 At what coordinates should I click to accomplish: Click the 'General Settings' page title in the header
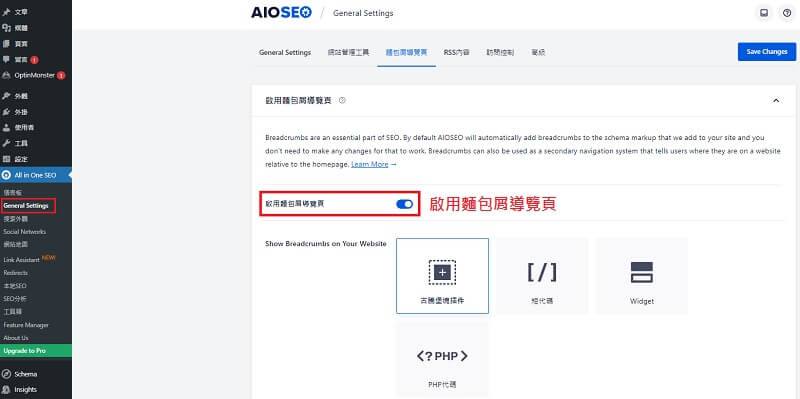(x=363, y=13)
